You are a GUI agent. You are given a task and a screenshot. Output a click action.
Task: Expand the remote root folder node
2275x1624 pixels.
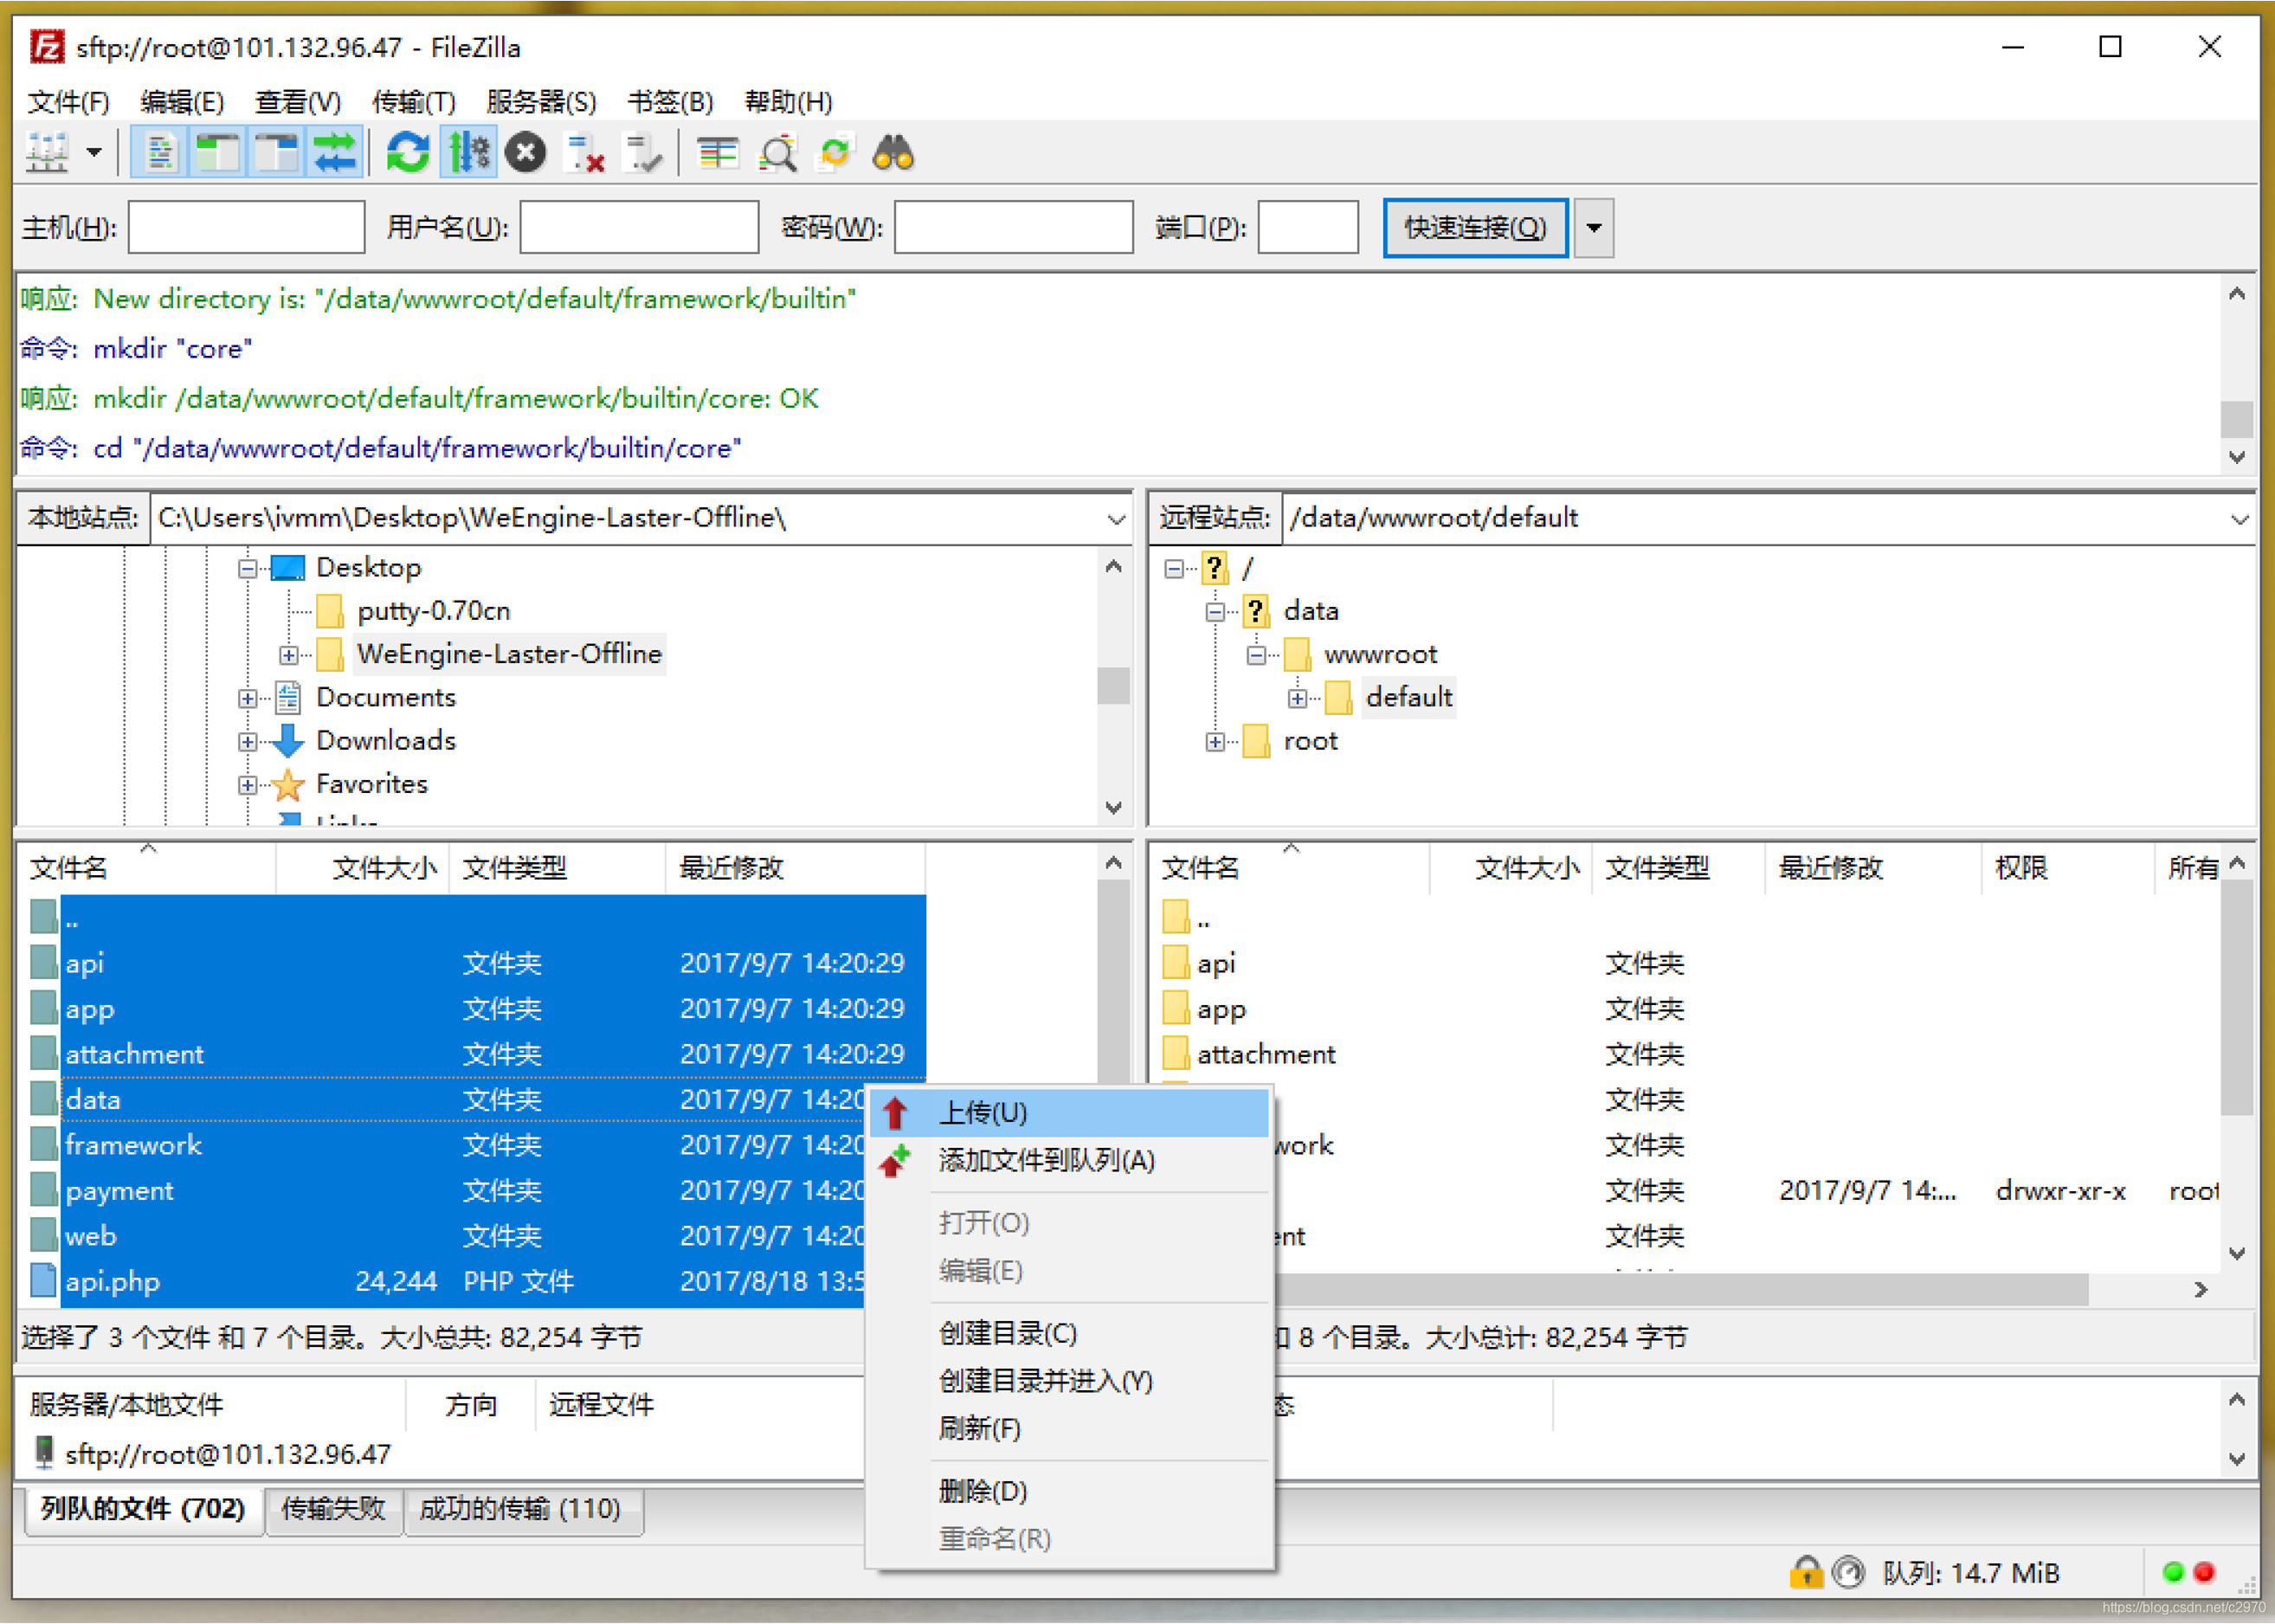(1215, 741)
